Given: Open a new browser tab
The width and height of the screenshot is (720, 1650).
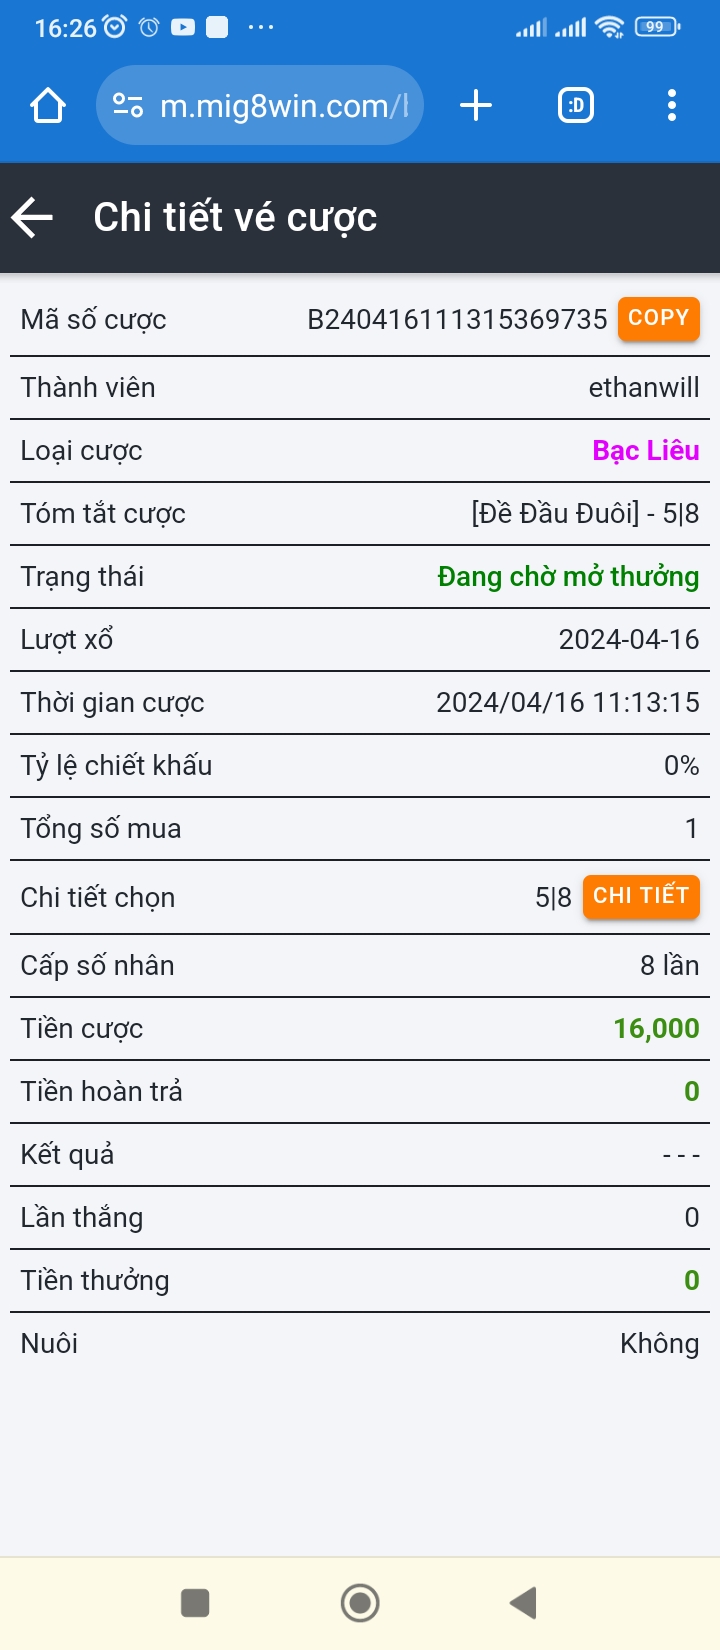Looking at the screenshot, I should tap(476, 105).
